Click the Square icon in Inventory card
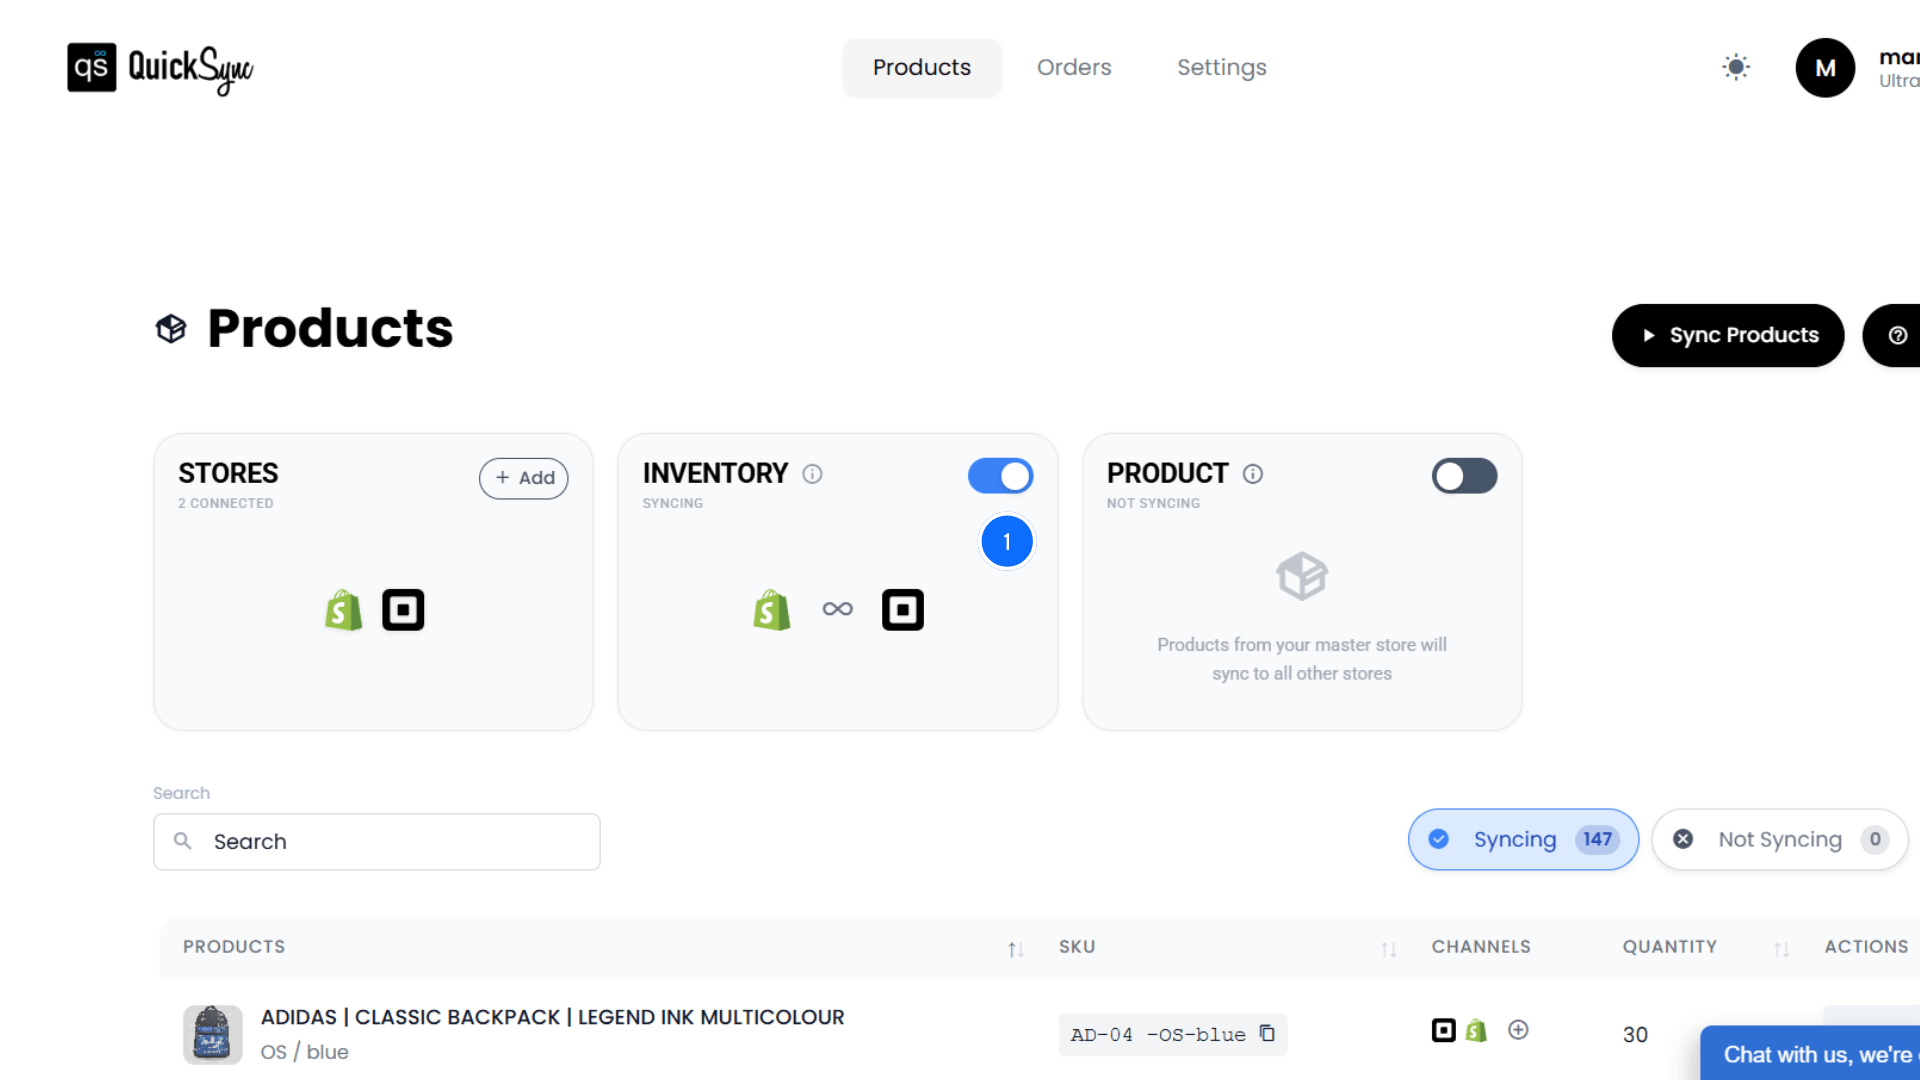 click(902, 610)
